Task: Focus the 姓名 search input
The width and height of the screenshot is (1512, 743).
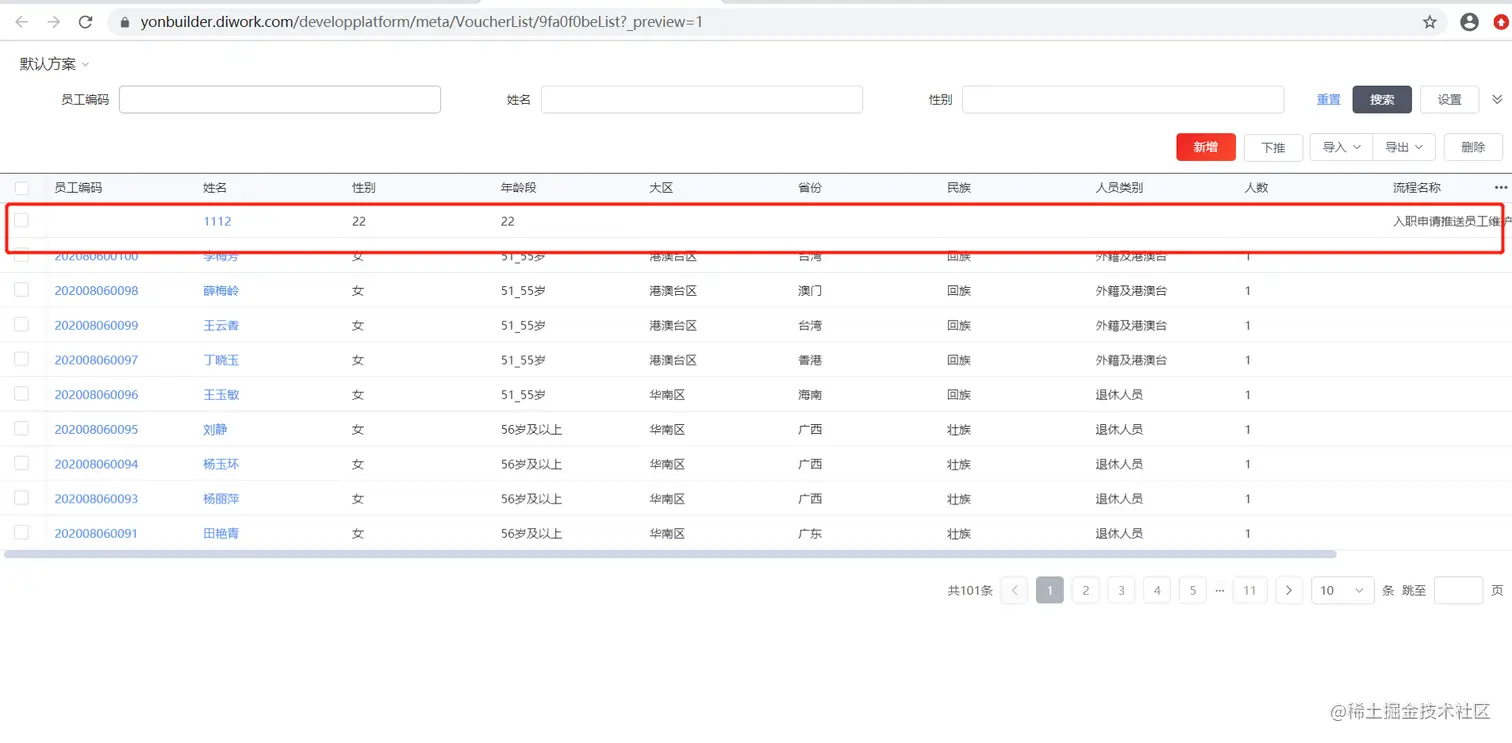Action: [x=702, y=99]
